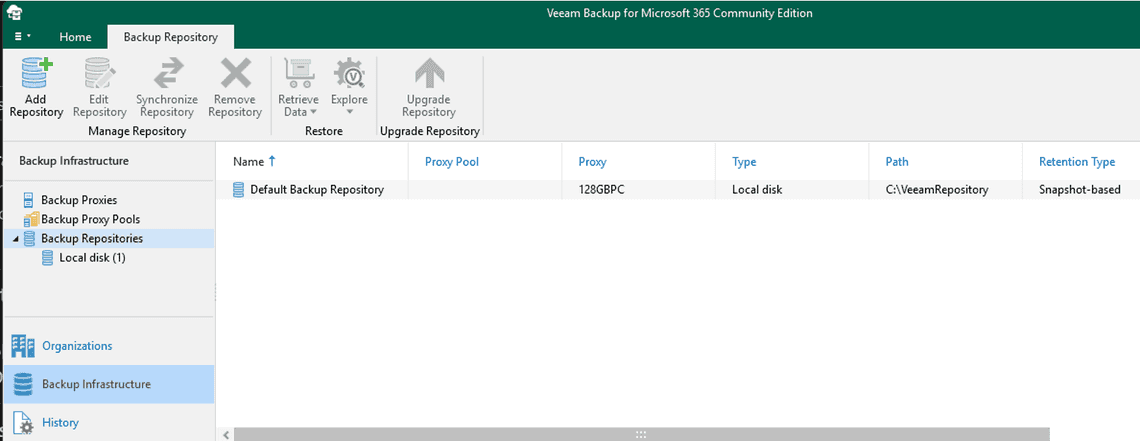
Task: Select the Backup Repositories tree node
Action: click(92, 238)
